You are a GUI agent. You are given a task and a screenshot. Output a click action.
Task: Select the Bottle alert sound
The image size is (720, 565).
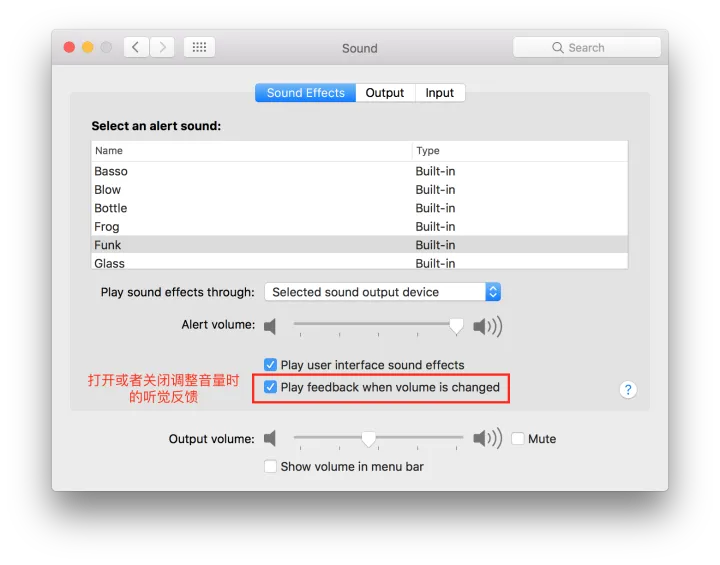[360, 208]
